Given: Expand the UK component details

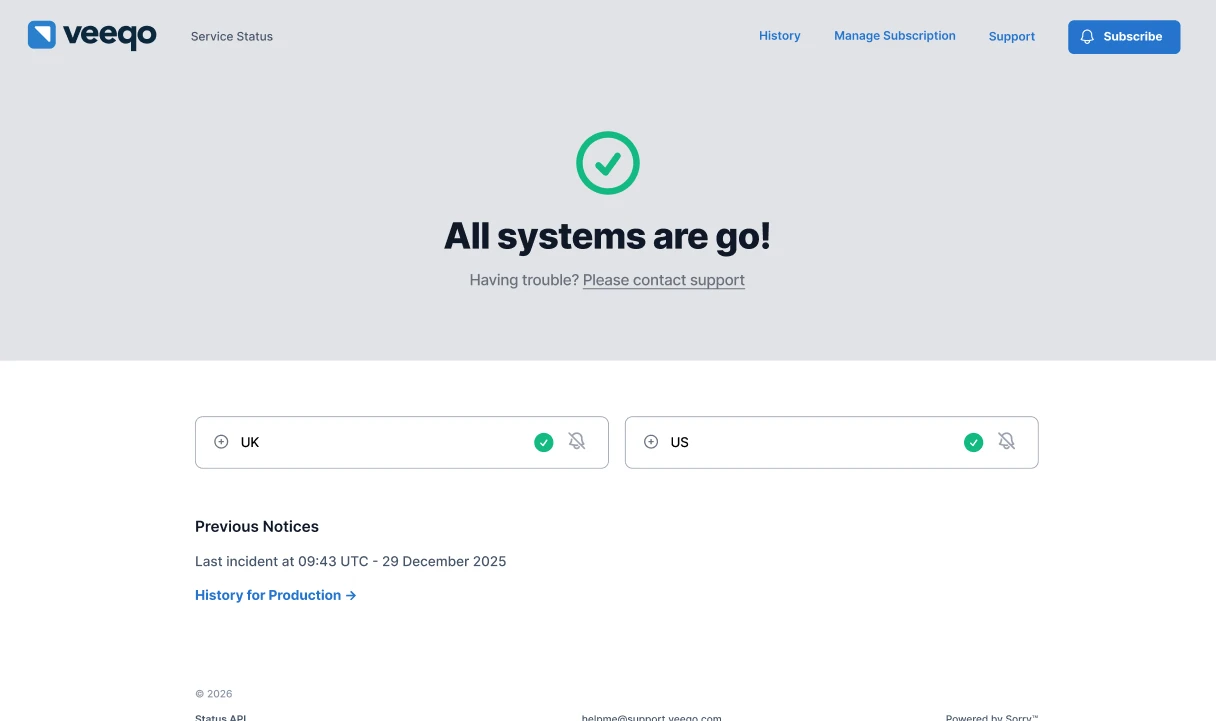Looking at the screenshot, I should coord(222,441).
